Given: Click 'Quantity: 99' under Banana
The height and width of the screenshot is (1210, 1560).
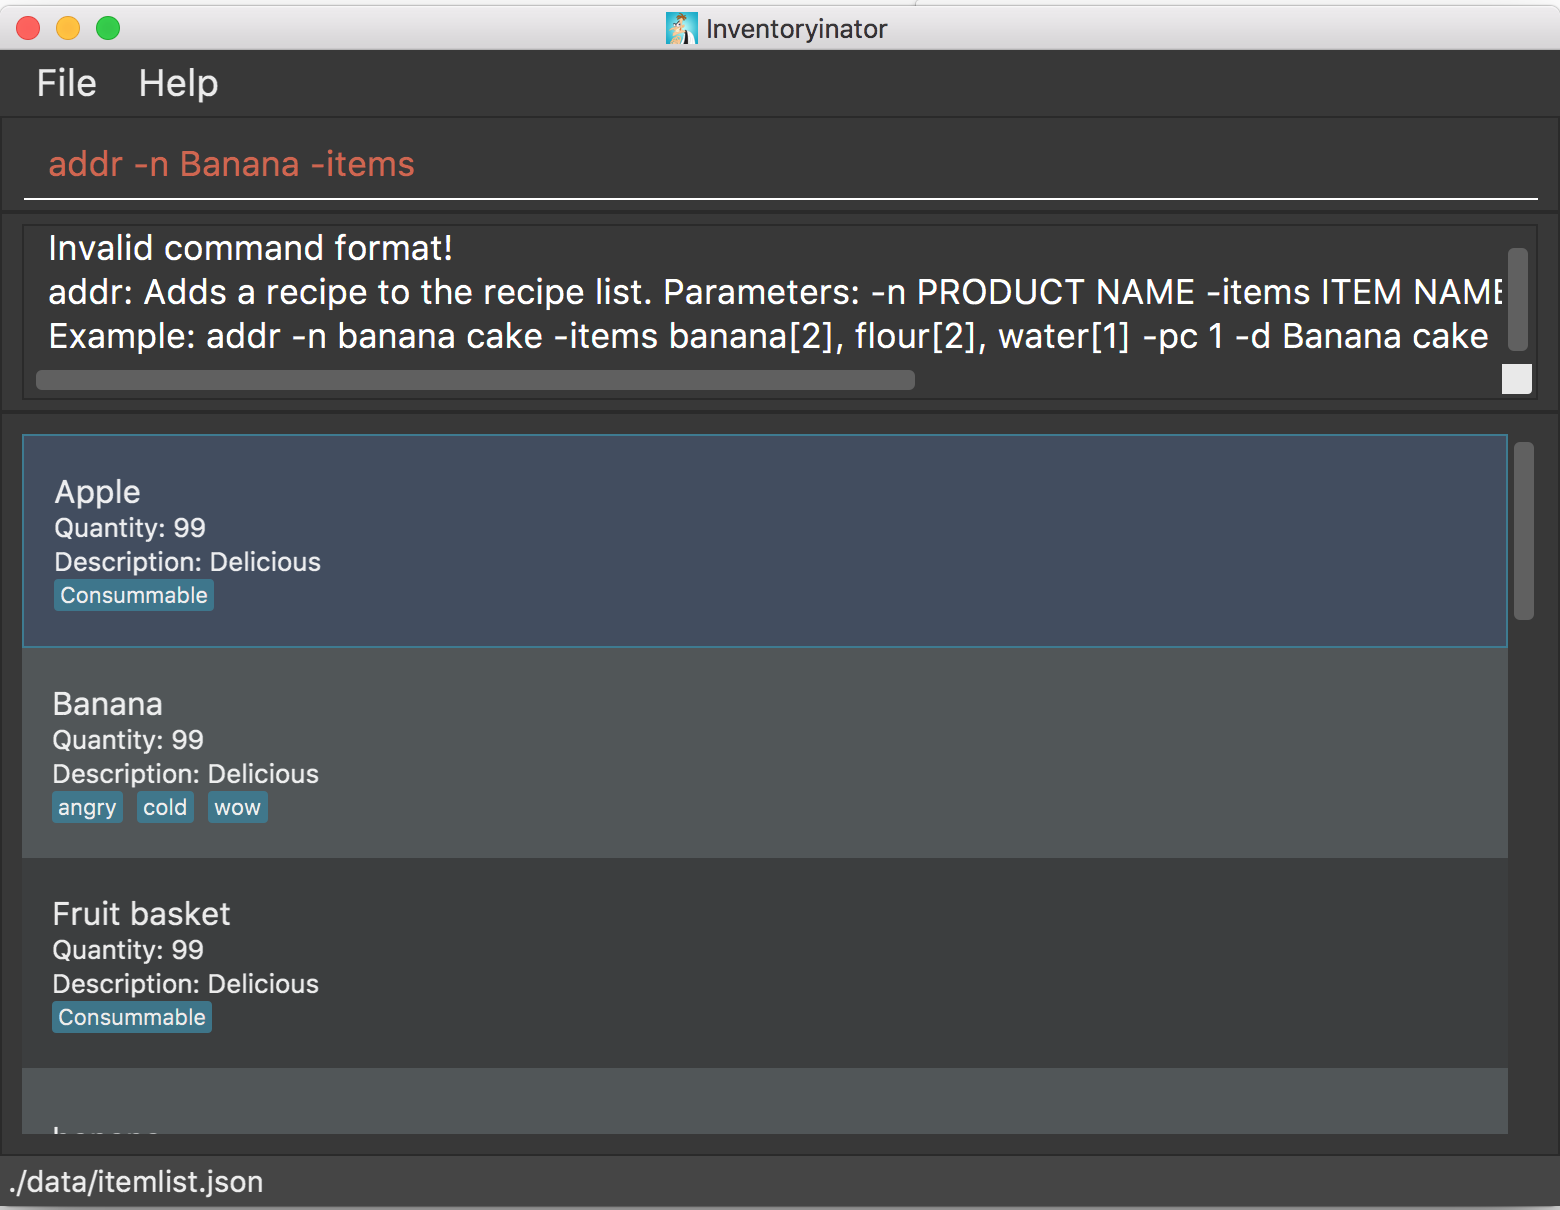Looking at the screenshot, I should coord(128,740).
